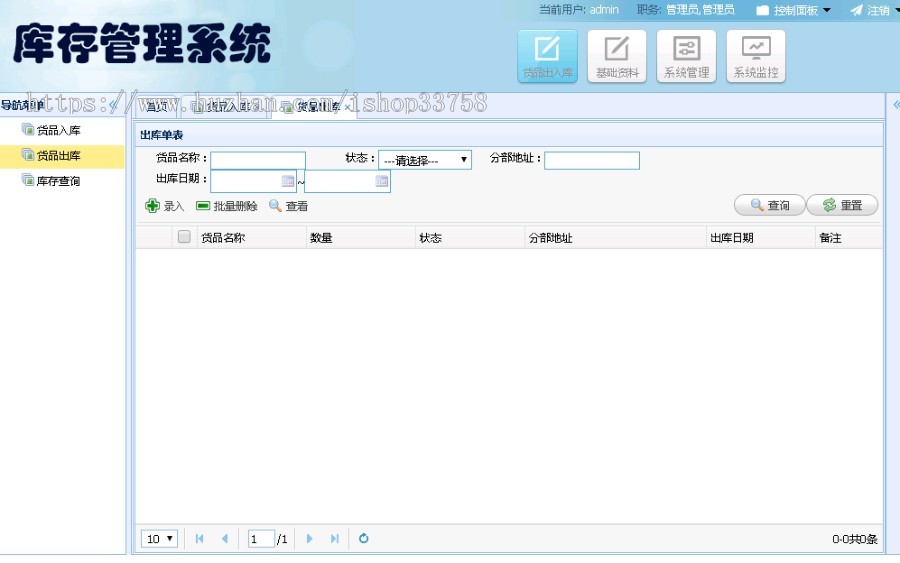The image size is (900, 563).
Task: Focus the 分部地址 input field
Action: (592, 160)
